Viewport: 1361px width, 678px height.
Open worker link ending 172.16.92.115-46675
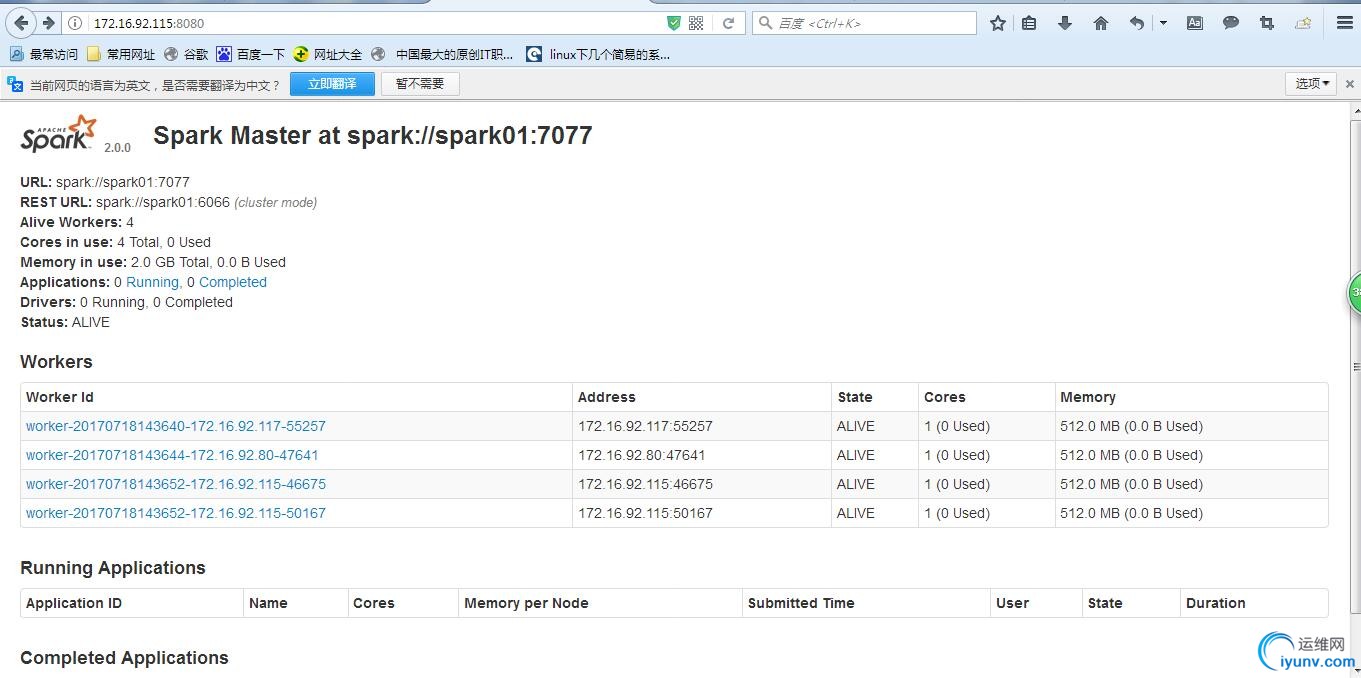tap(176, 484)
